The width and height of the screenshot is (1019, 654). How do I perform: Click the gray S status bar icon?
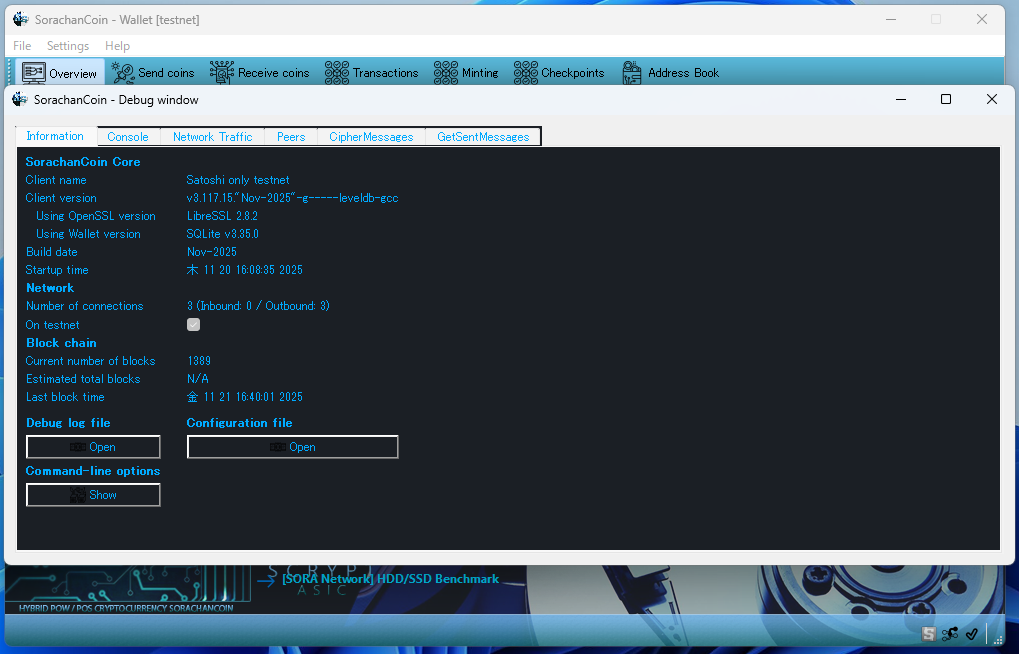point(929,633)
